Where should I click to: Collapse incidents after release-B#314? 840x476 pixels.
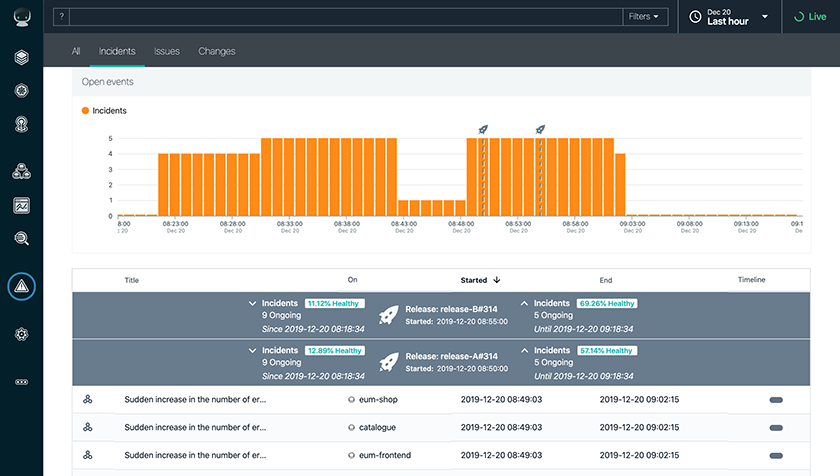(x=524, y=304)
